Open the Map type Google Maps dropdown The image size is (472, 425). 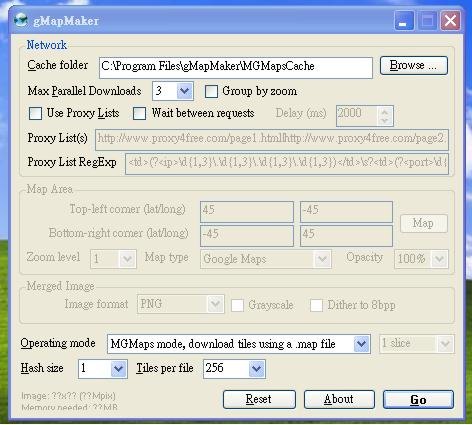click(266, 259)
